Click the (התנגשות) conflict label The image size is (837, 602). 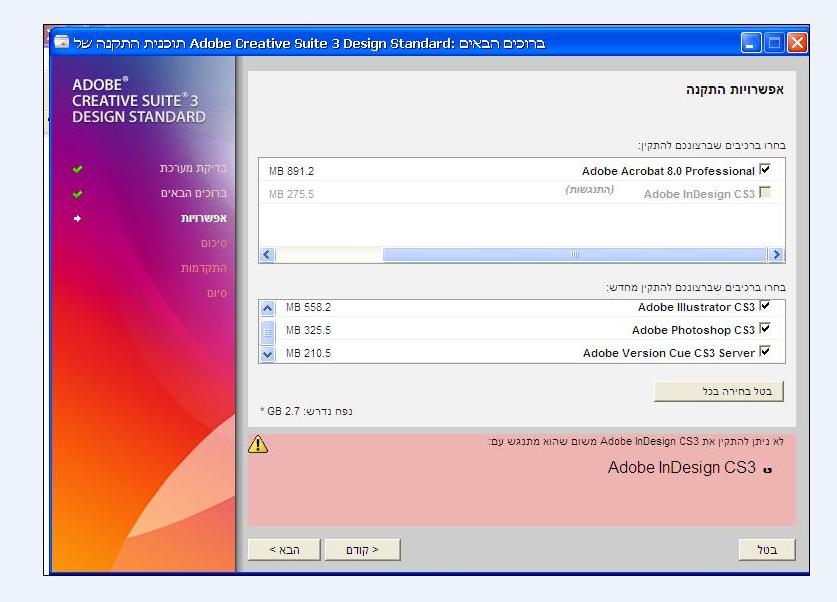589,190
